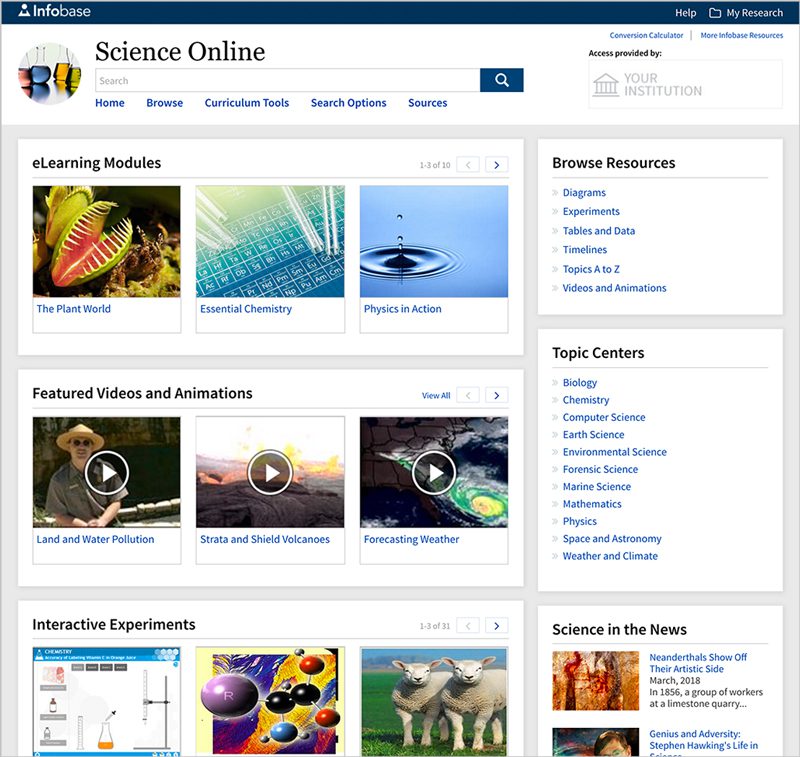The image size is (800, 757).
Task: Read Genius and Adversity Stephen Hawking article
Action: (x=703, y=743)
